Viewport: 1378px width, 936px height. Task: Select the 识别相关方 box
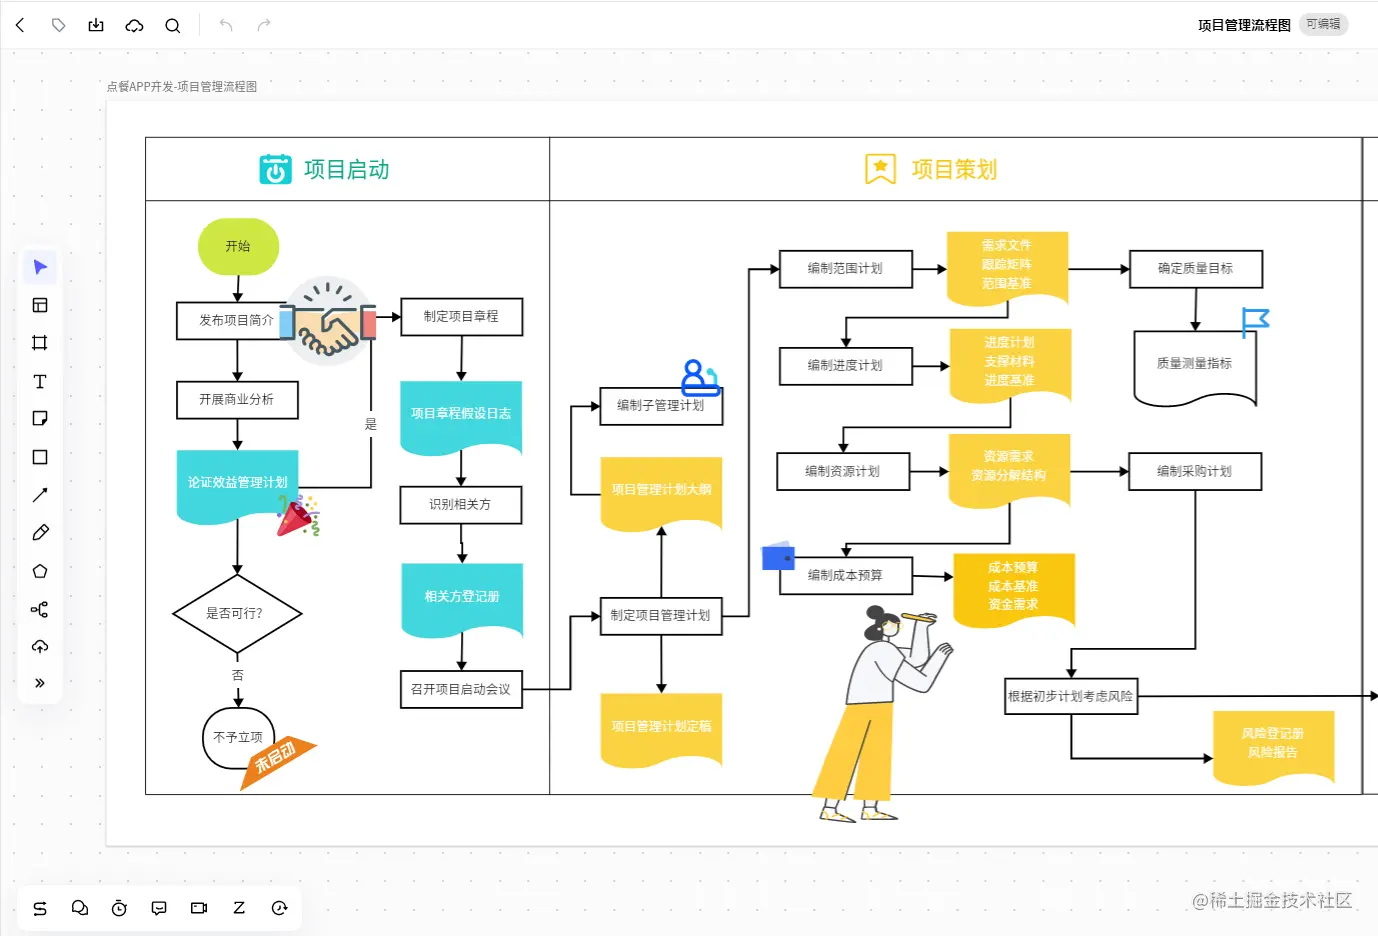(461, 505)
